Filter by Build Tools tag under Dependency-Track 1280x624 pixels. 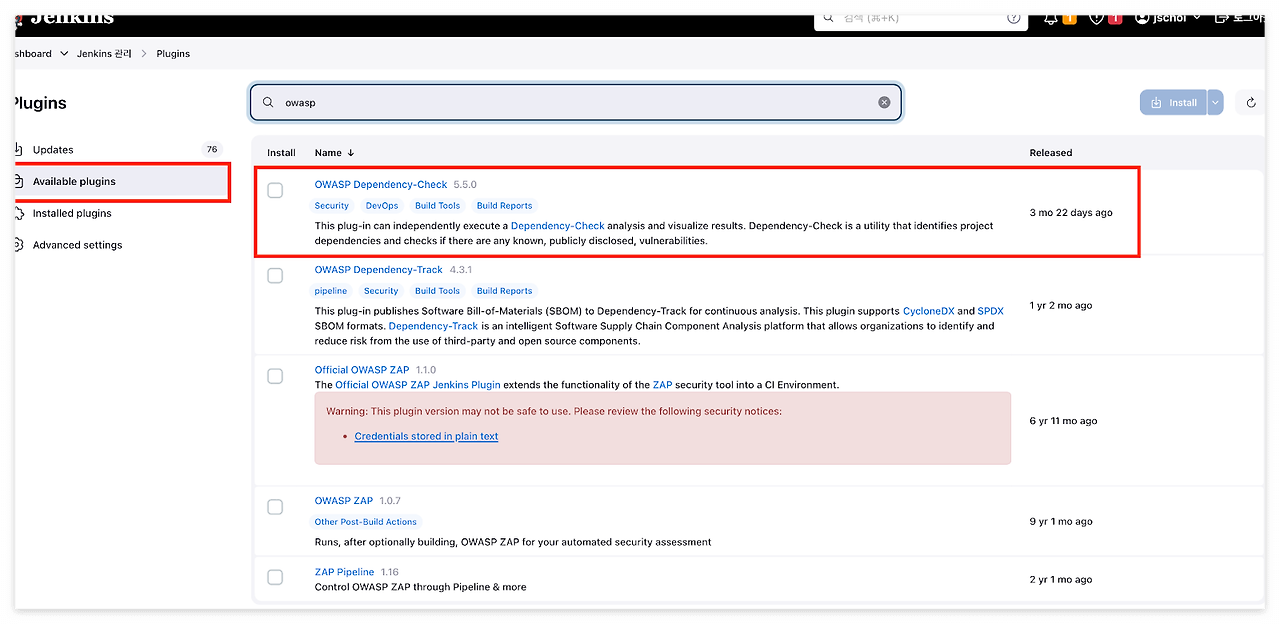[x=438, y=291]
